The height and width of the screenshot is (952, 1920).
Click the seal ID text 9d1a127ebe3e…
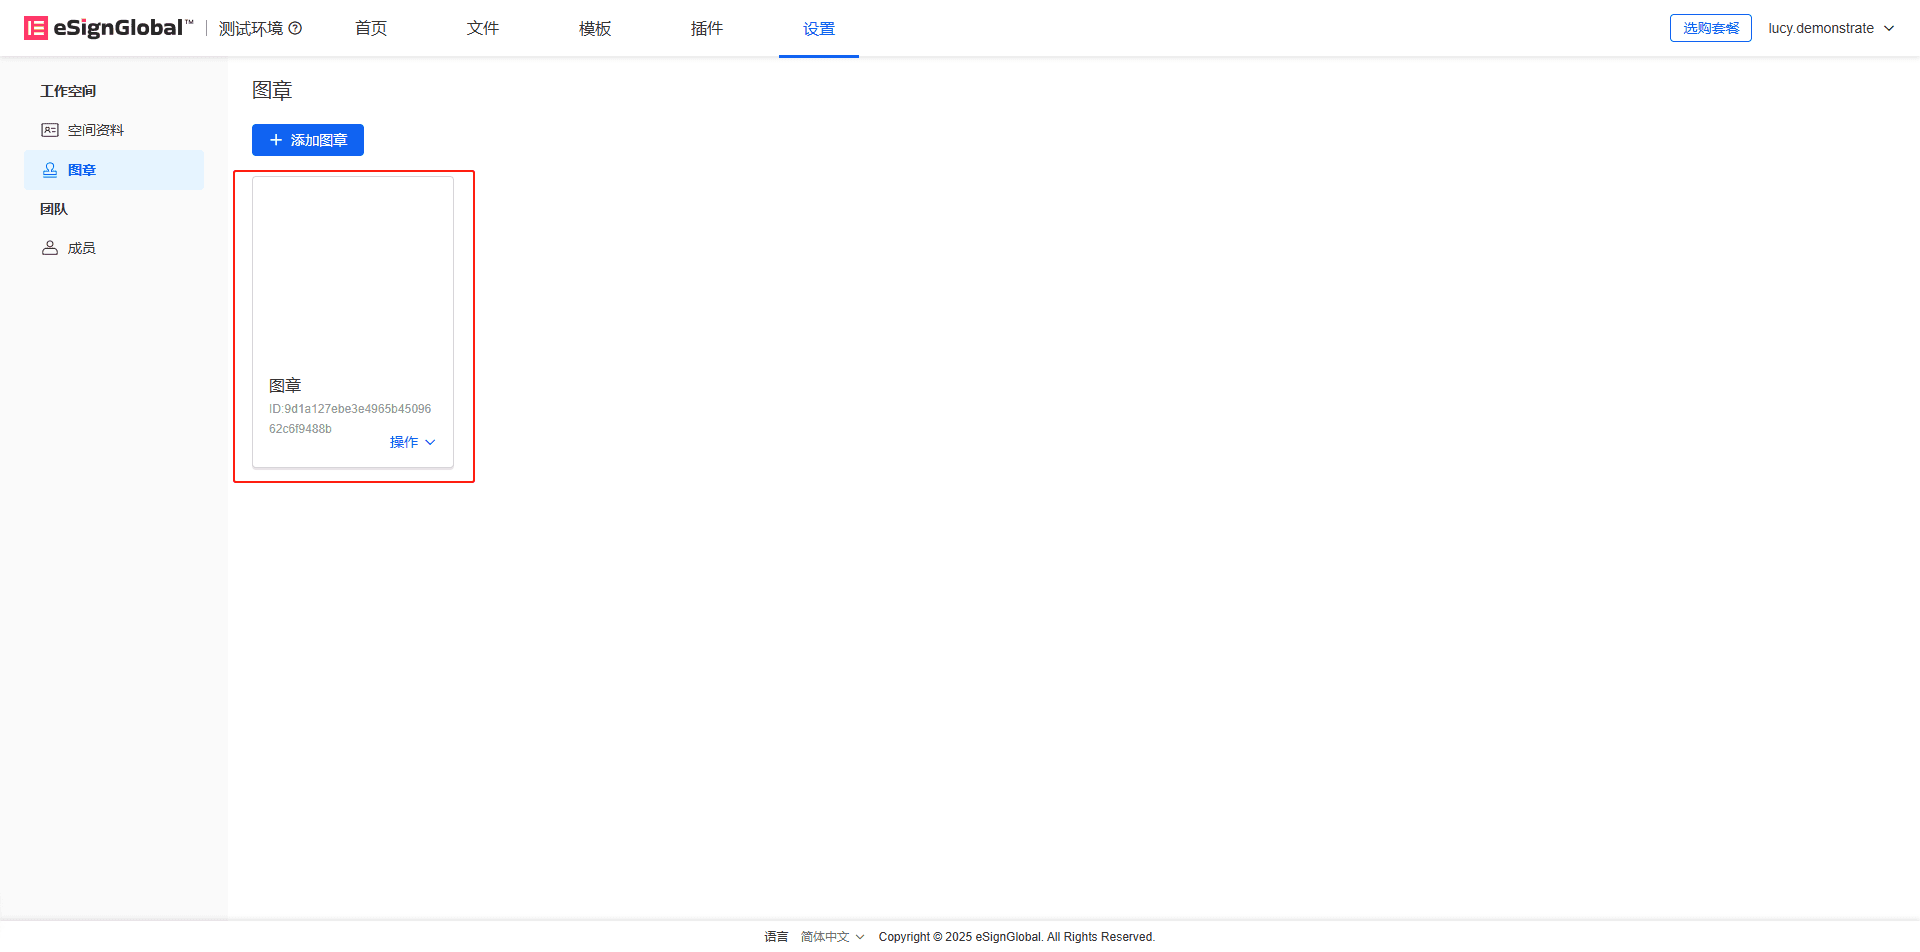point(350,419)
